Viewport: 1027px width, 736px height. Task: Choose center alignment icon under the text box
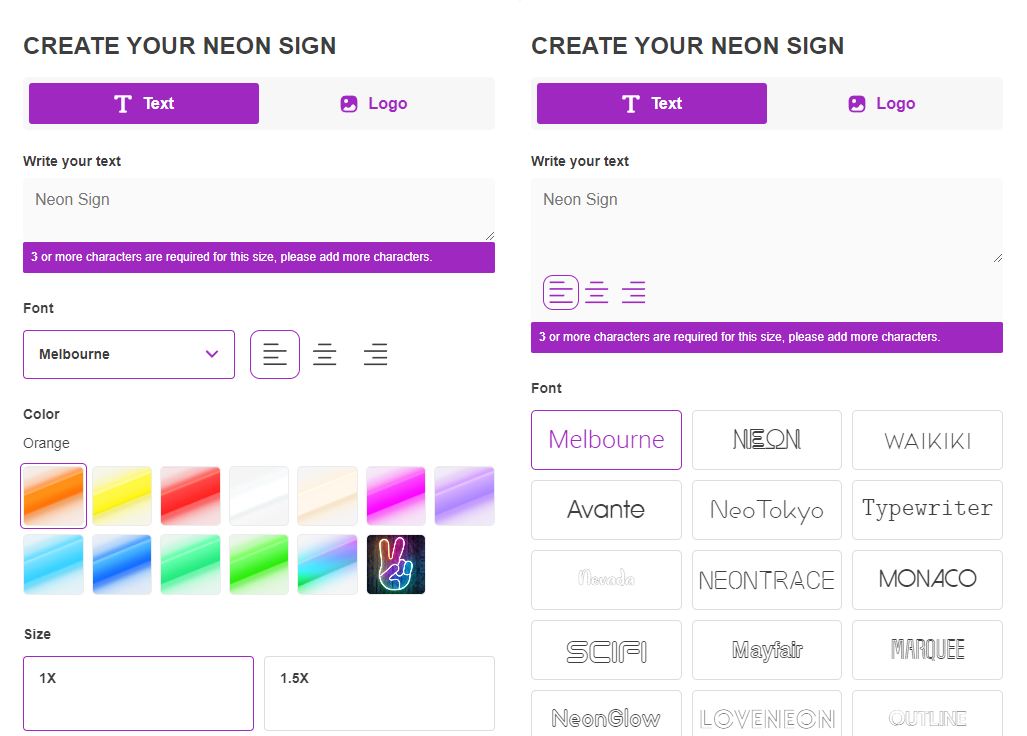597,292
